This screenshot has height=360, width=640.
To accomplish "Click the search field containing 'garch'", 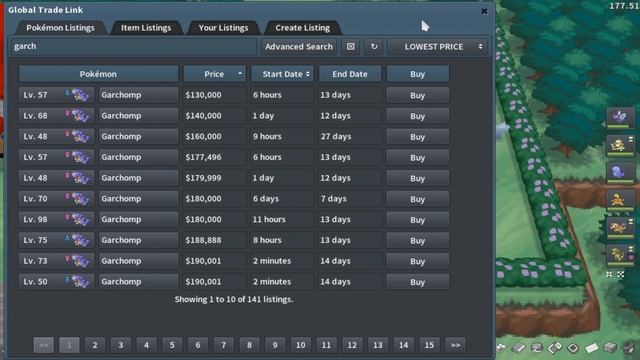I will (133, 47).
